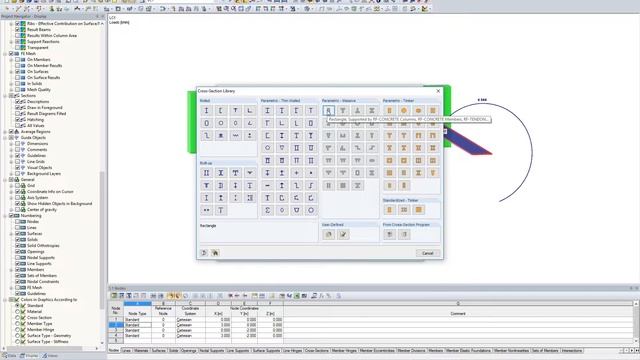
Task: Open first User-Defined cross-section icon
Action: click(329, 234)
